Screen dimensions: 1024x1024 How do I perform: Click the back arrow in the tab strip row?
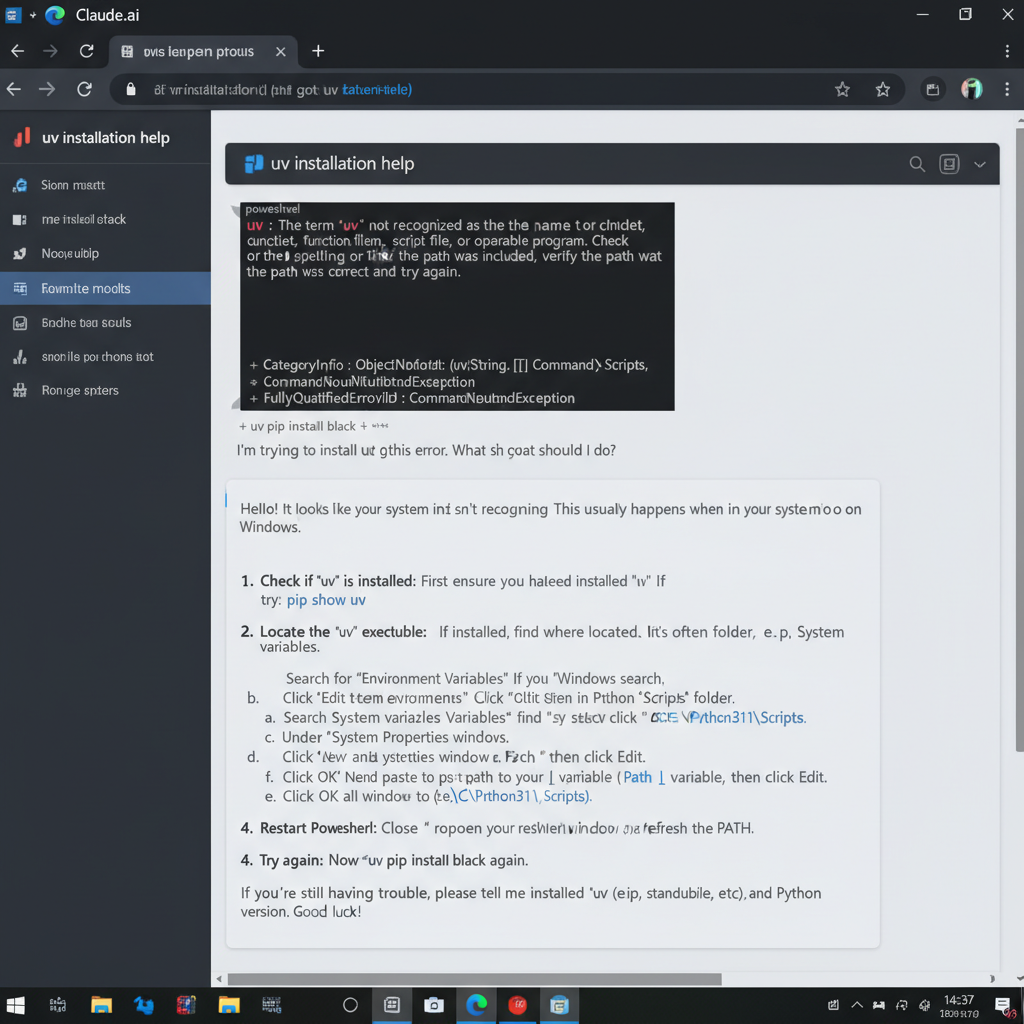pos(18,51)
